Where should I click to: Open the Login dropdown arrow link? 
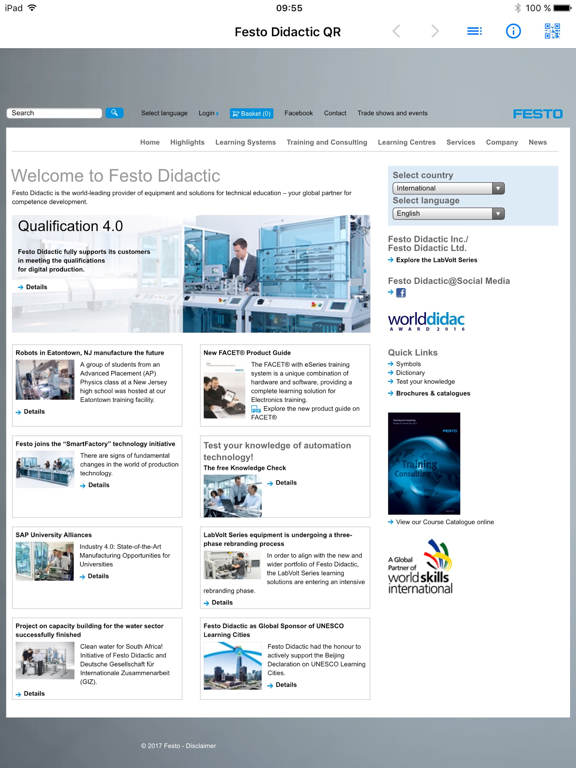[208, 113]
